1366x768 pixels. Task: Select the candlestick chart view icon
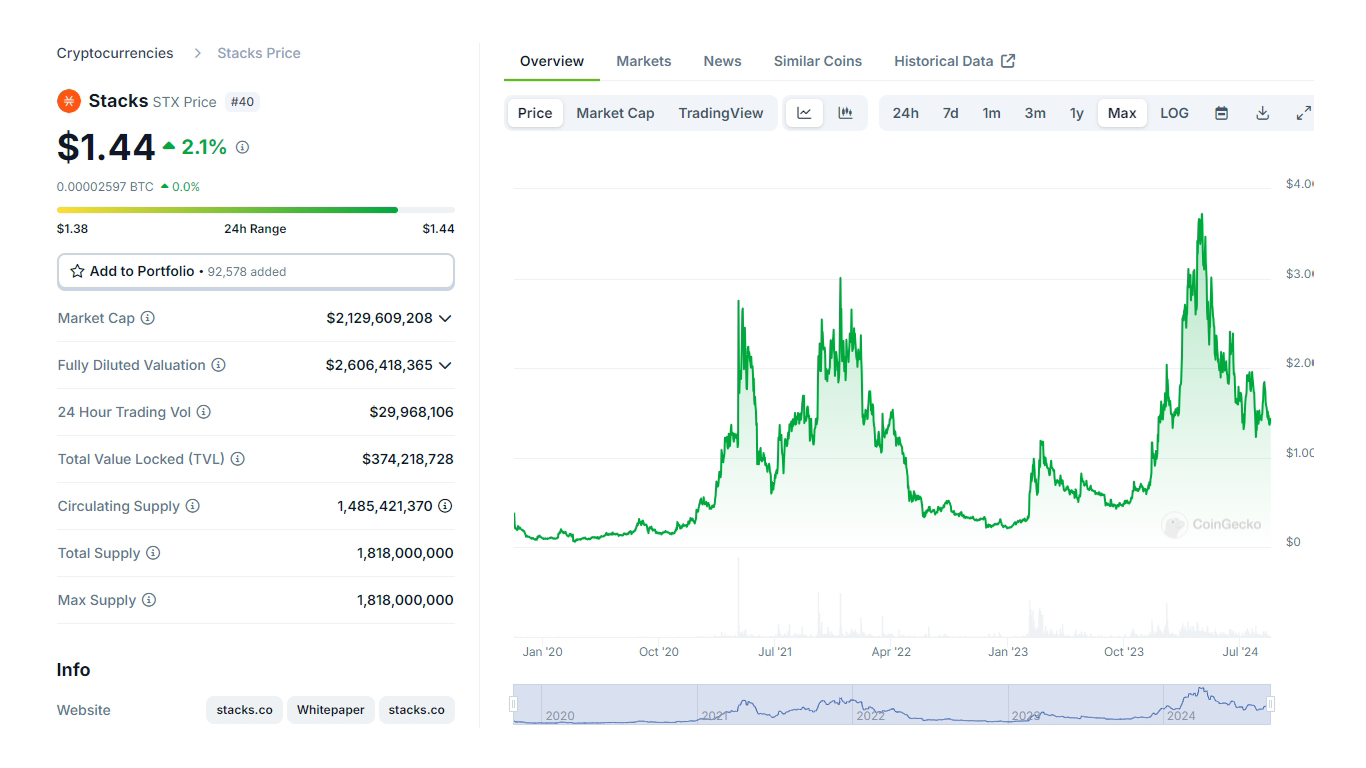click(x=845, y=113)
